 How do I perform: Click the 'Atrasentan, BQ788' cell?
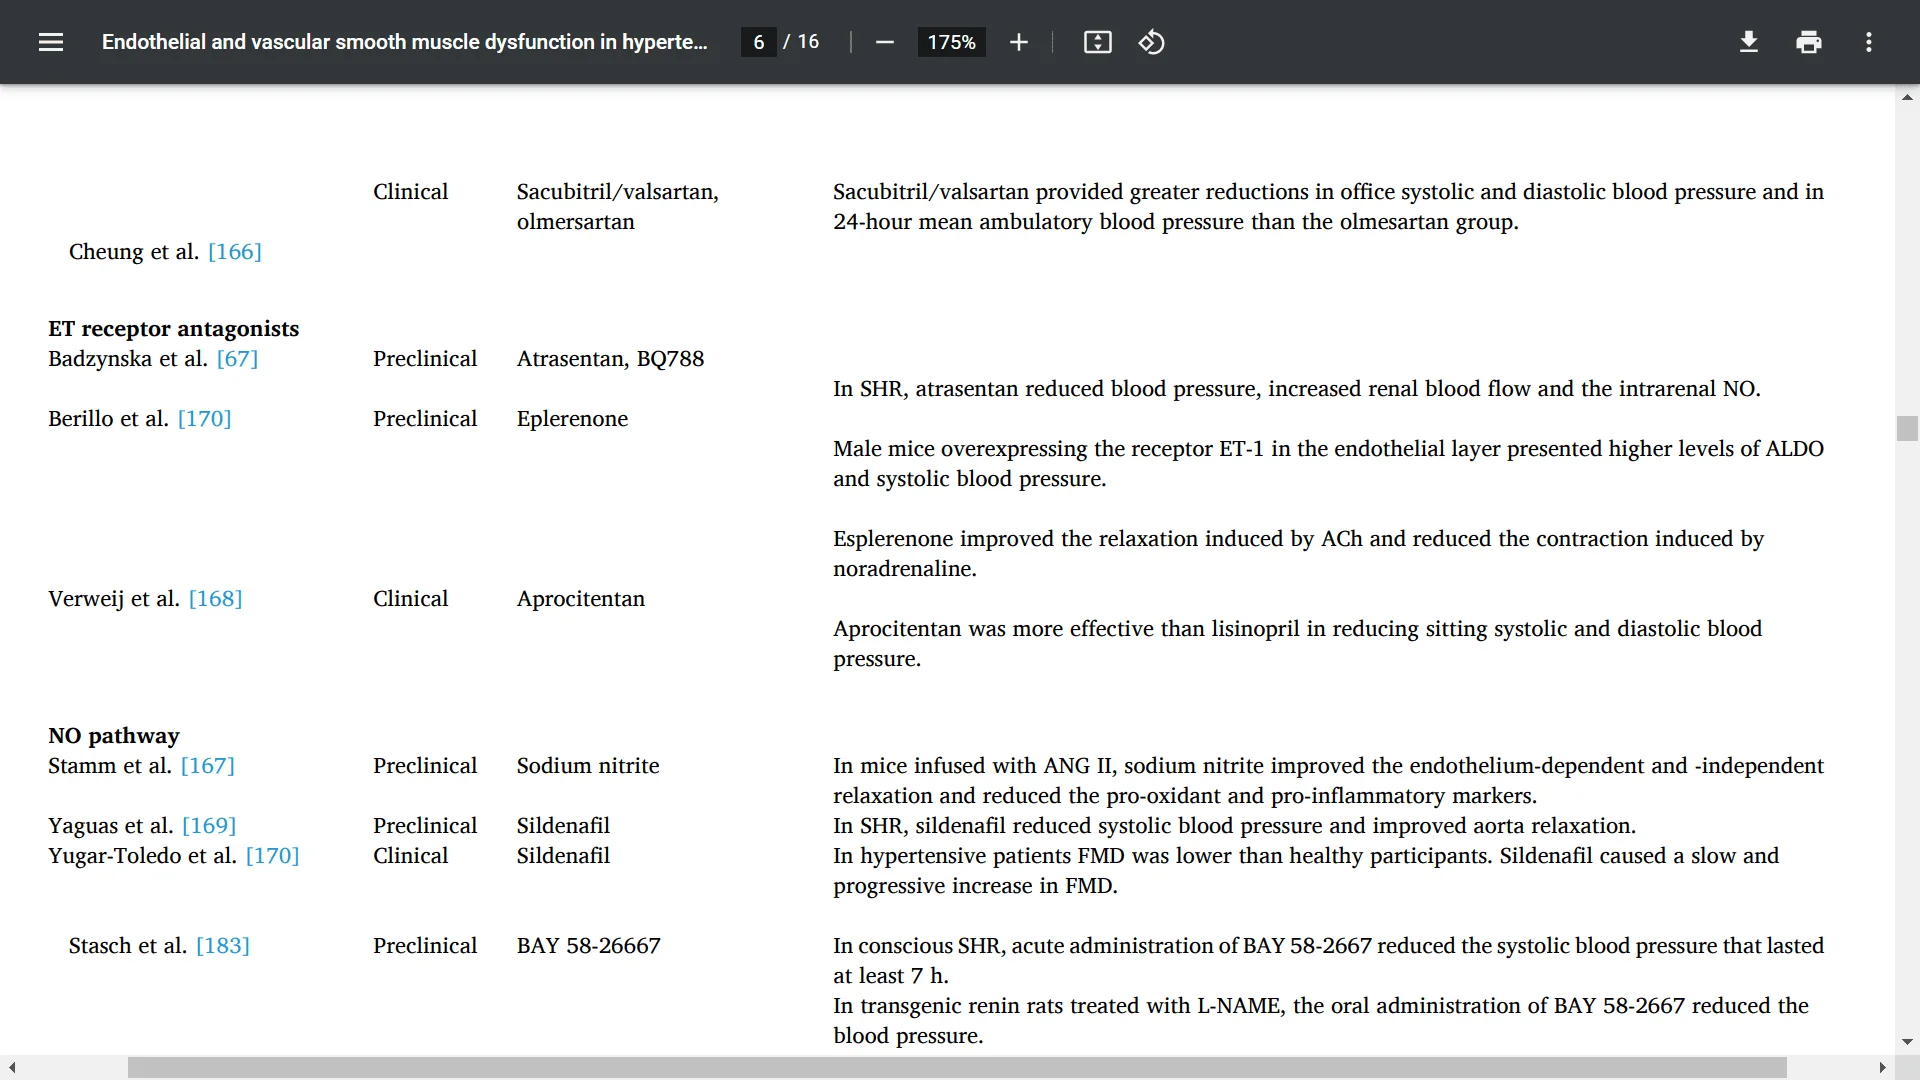610,359
